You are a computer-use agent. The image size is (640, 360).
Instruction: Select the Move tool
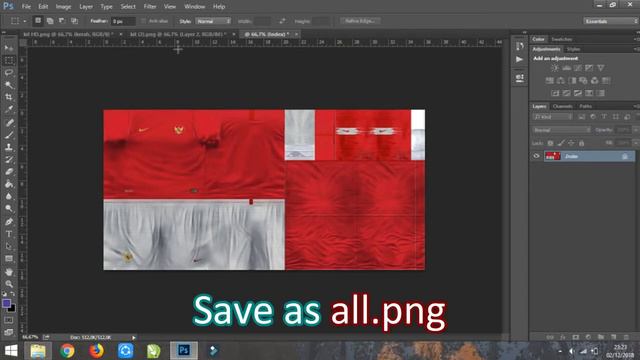[x=9, y=48]
